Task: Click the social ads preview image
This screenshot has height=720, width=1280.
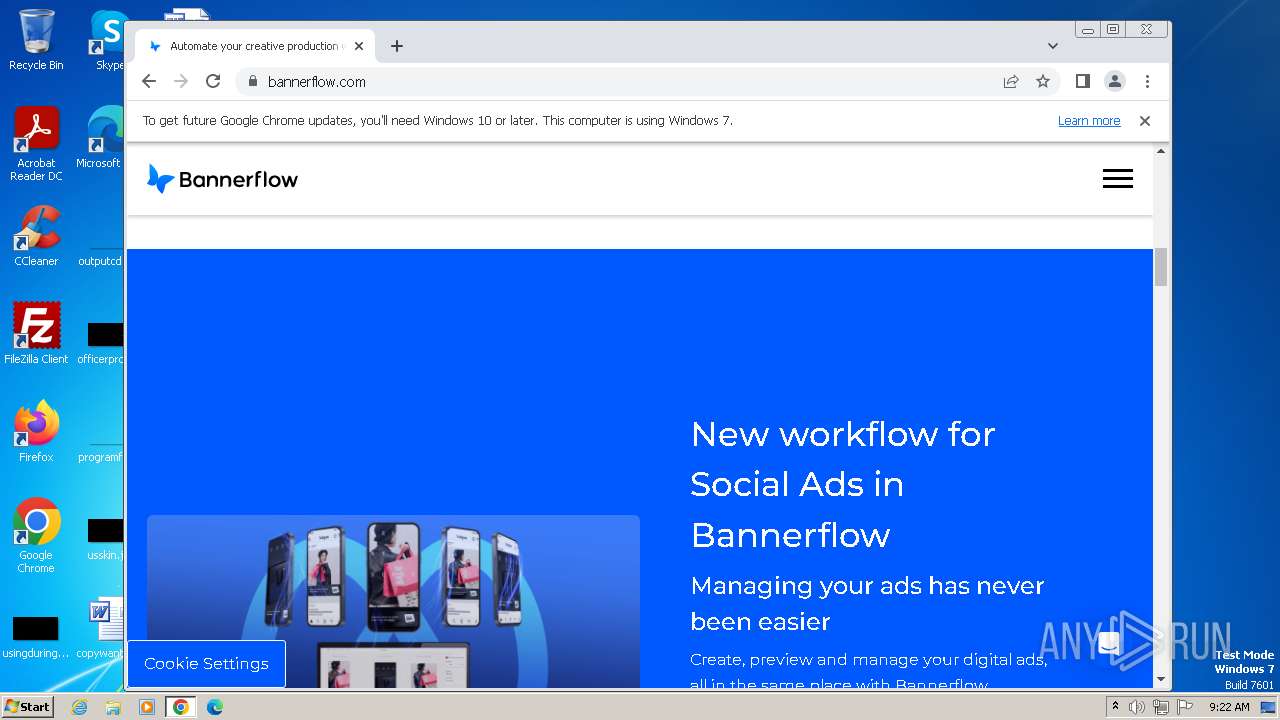Action: click(x=393, y=602)
